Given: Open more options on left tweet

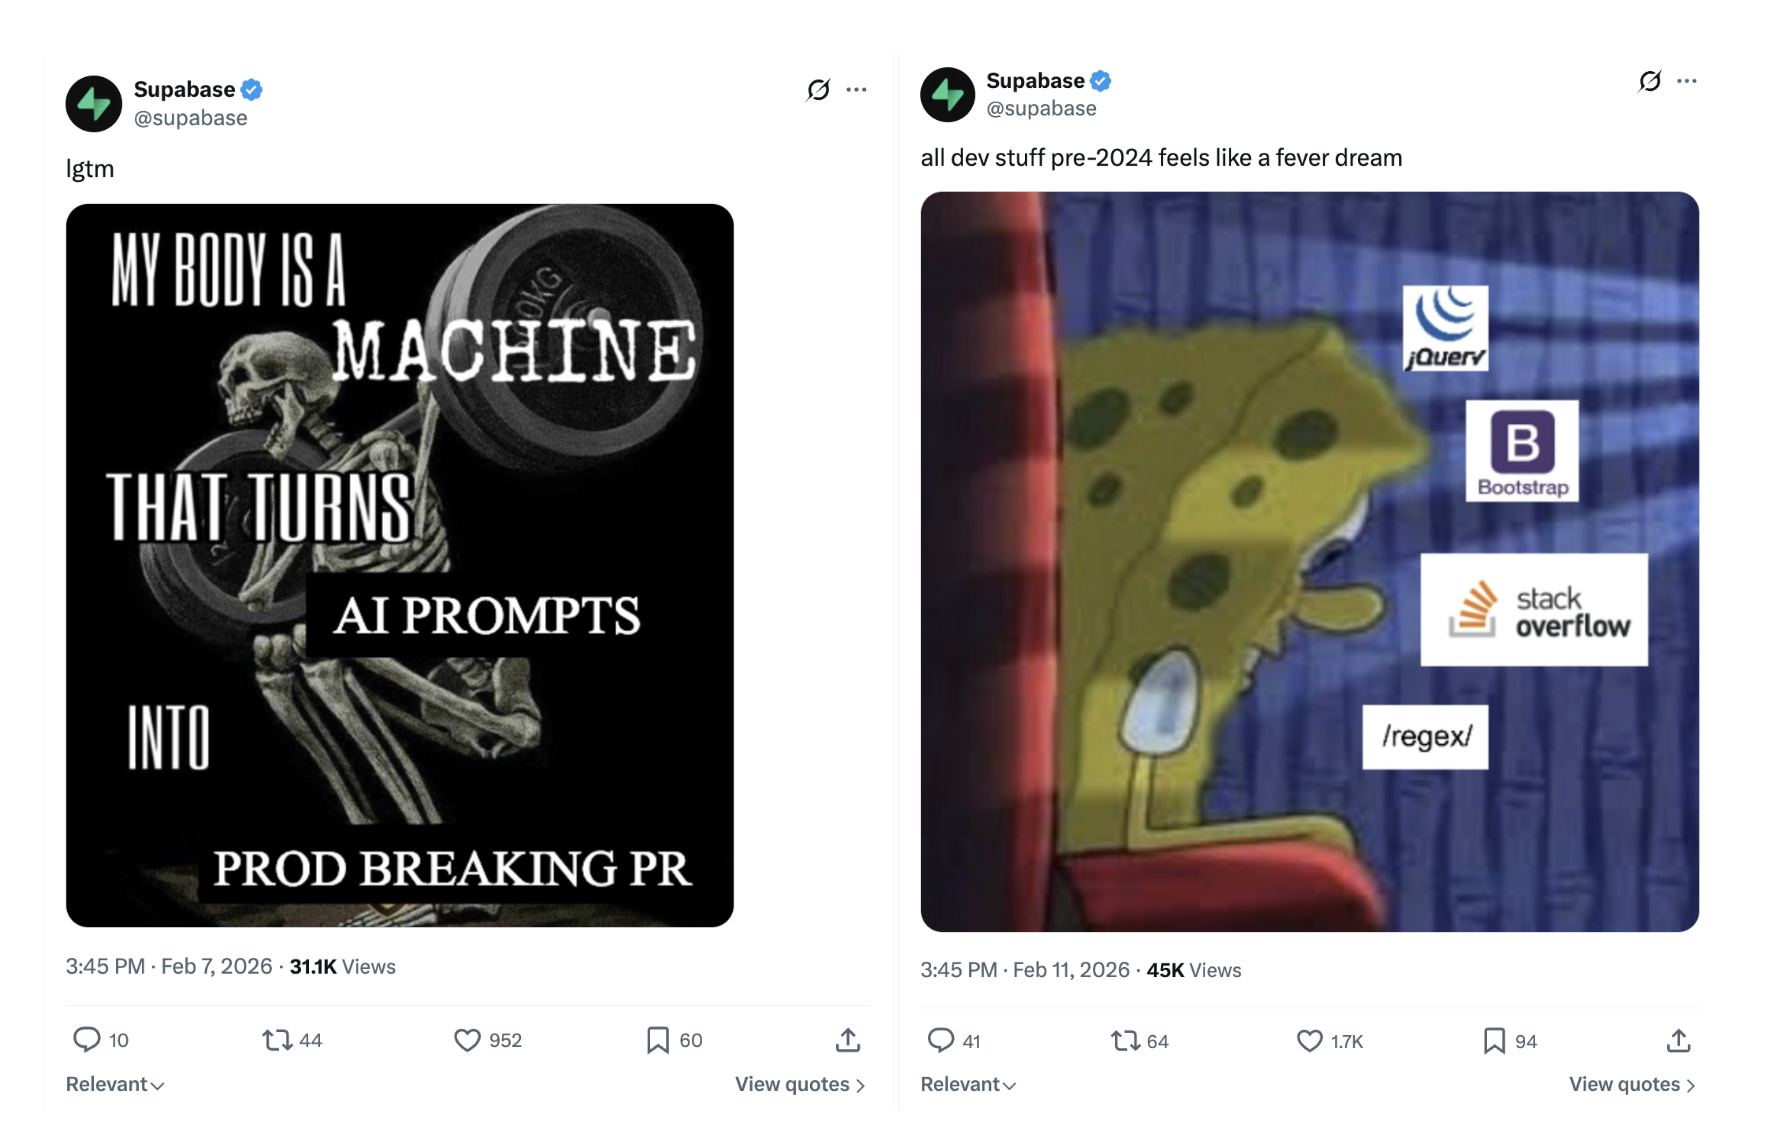Looking at the screenshot, I should coord(857,90).
